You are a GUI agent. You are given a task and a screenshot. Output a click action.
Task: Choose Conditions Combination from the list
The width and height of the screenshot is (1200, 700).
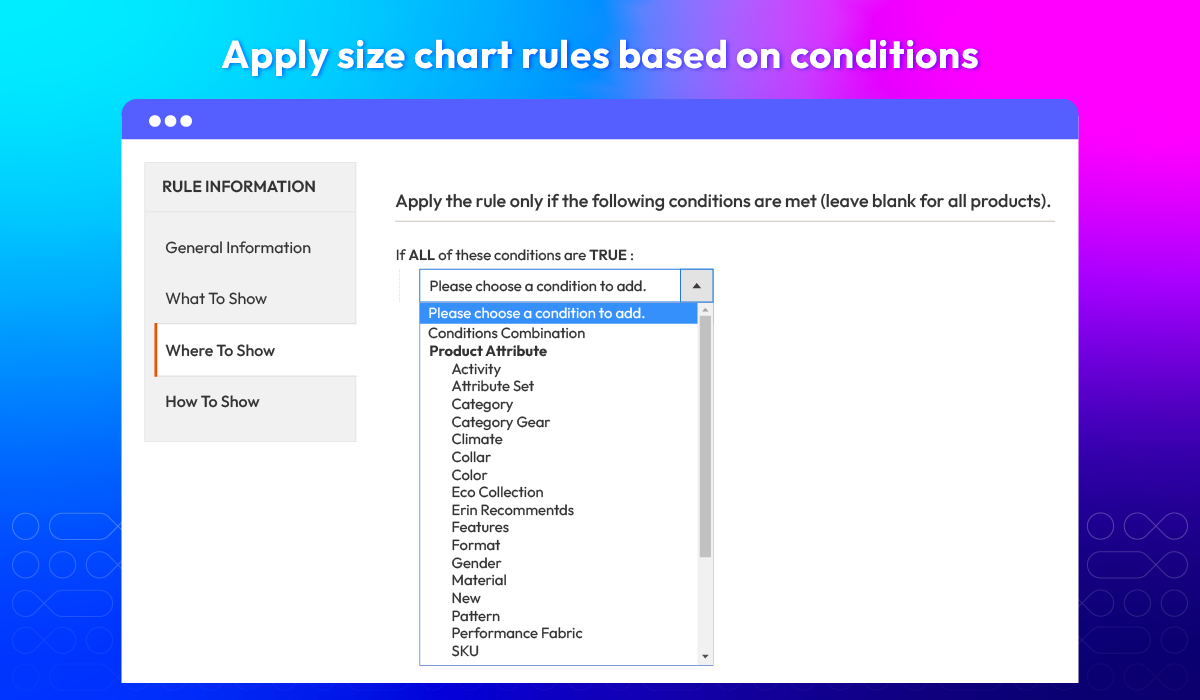(x=506, y=333)
